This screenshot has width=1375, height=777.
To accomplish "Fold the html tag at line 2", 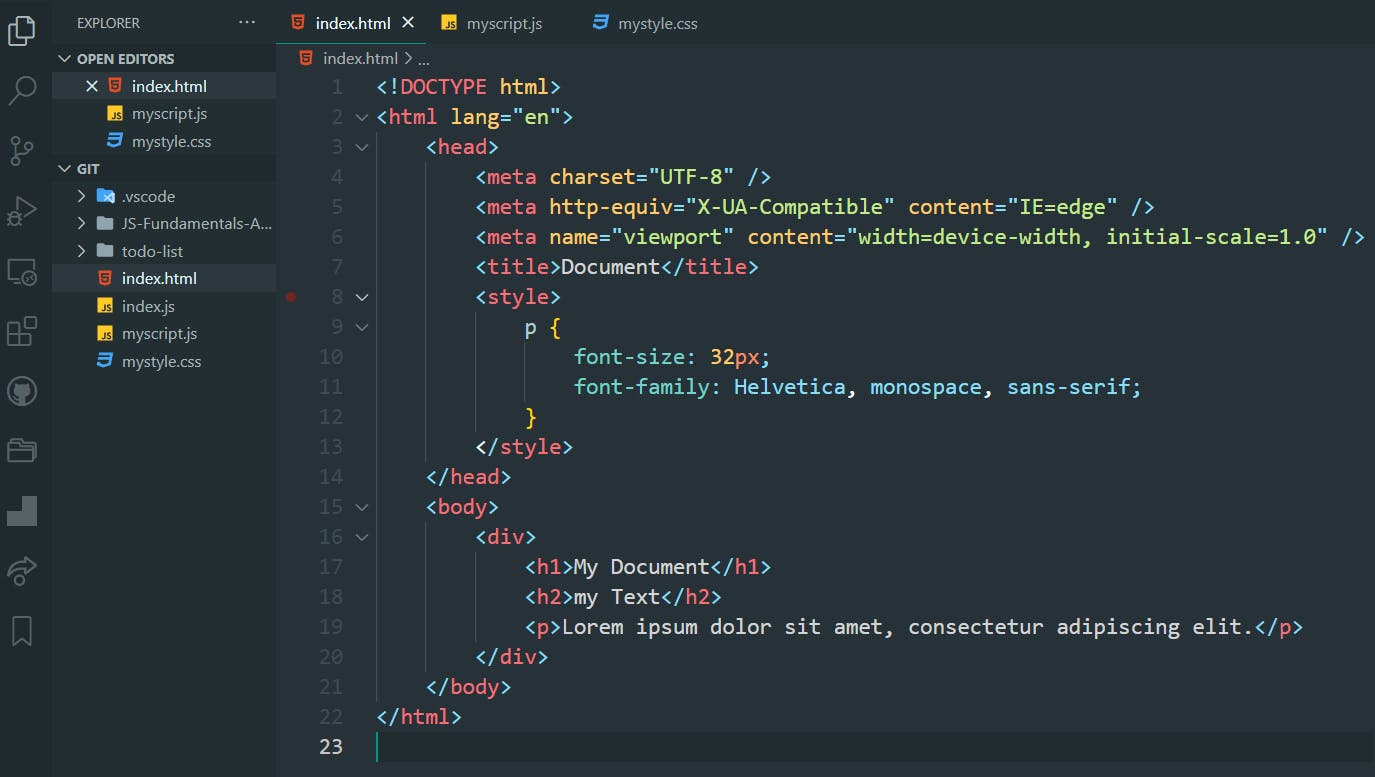I will [x=362, y=117].
